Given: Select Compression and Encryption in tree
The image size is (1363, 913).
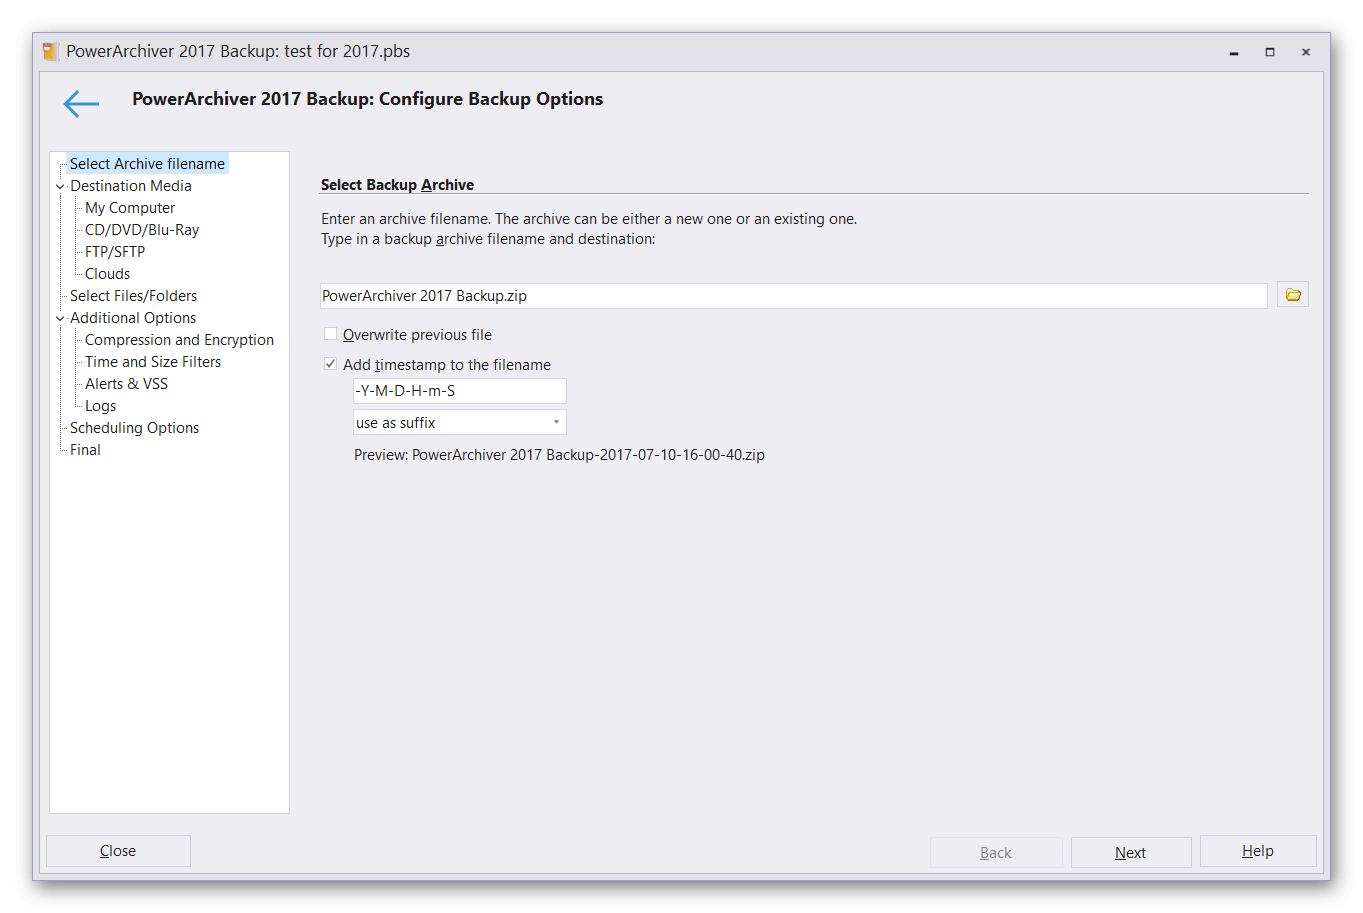Looking at the screenshot, I should [179, 340].
